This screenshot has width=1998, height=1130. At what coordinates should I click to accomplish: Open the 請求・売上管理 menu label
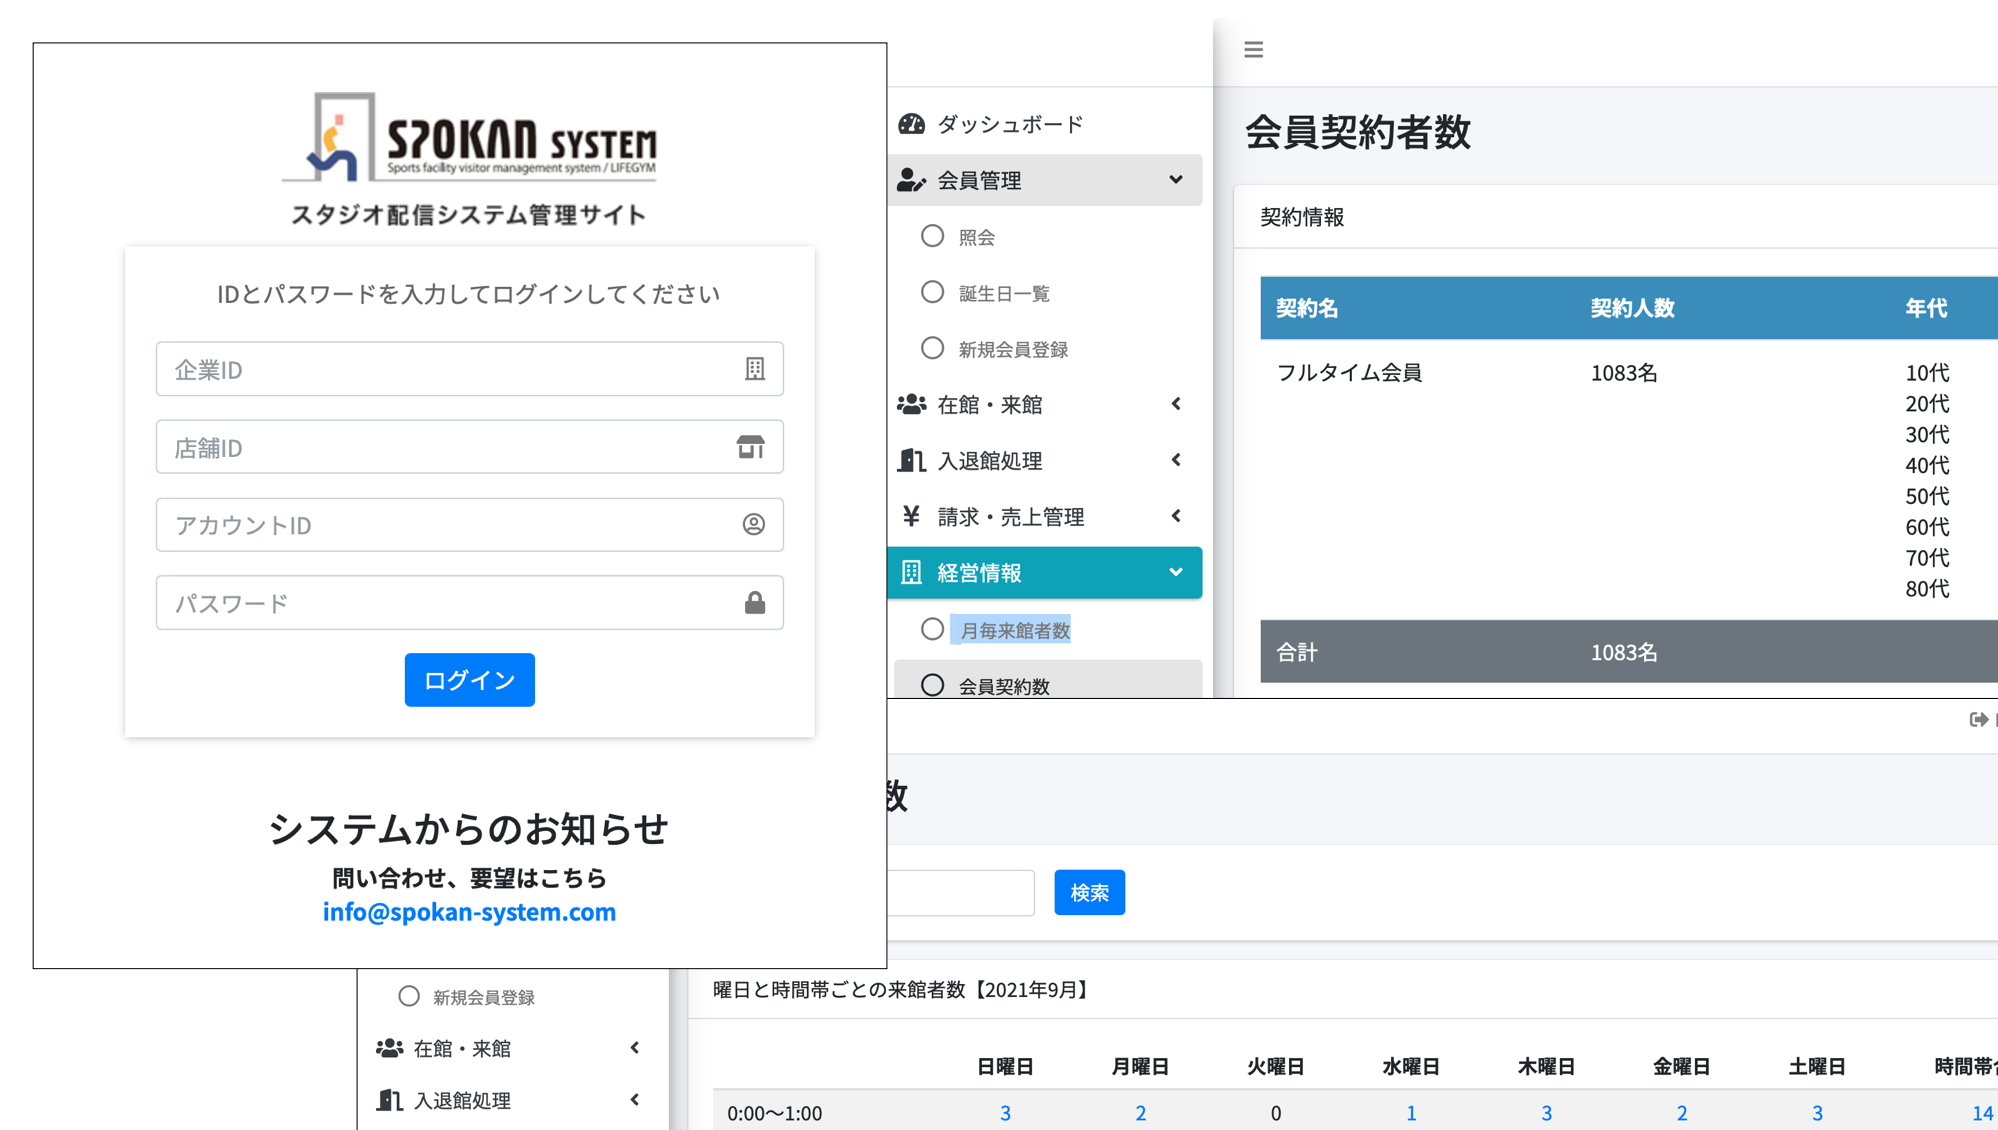(1011, 516)
